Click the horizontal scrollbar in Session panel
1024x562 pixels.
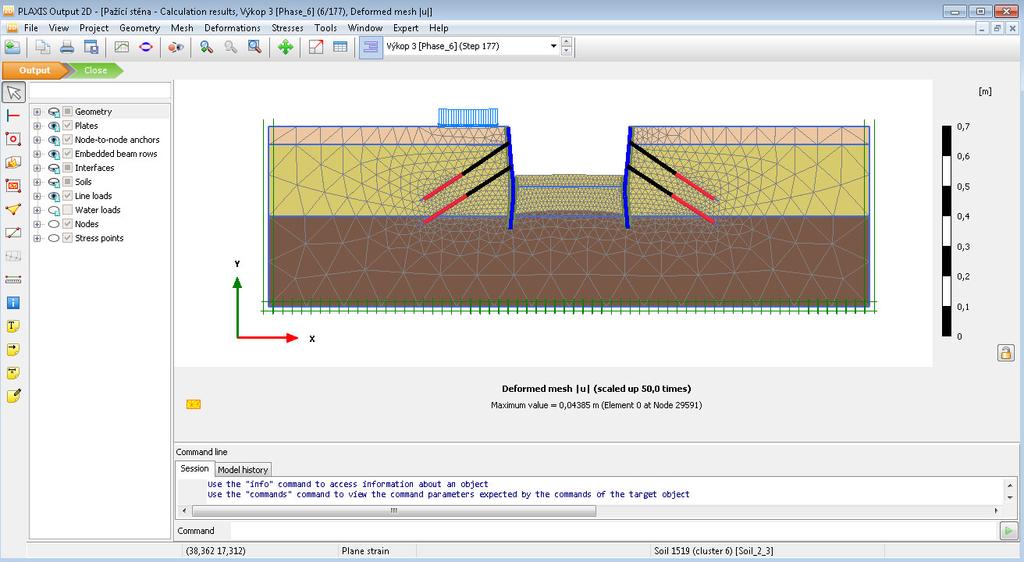[x=394, y=510]
